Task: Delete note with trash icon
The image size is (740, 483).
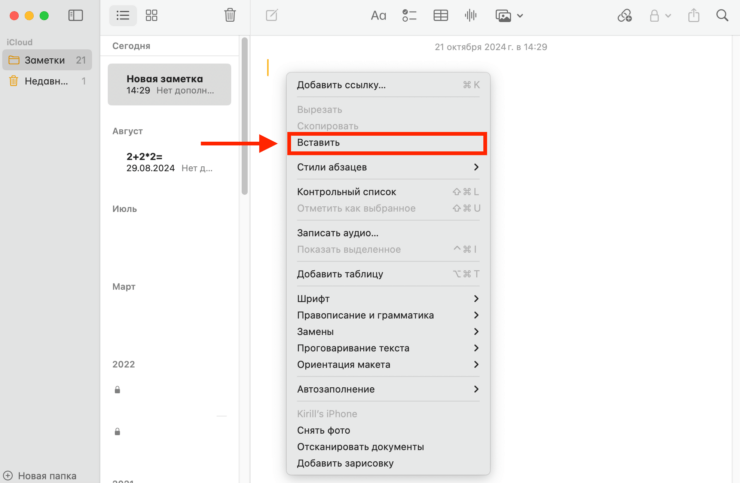Action: 230,15
